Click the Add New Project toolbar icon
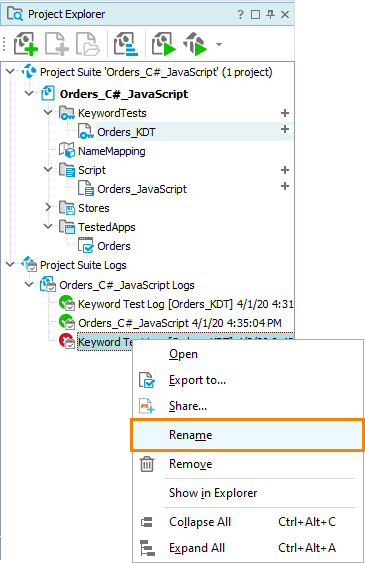Screen dimensions: 365x563 tap(25, 44)
